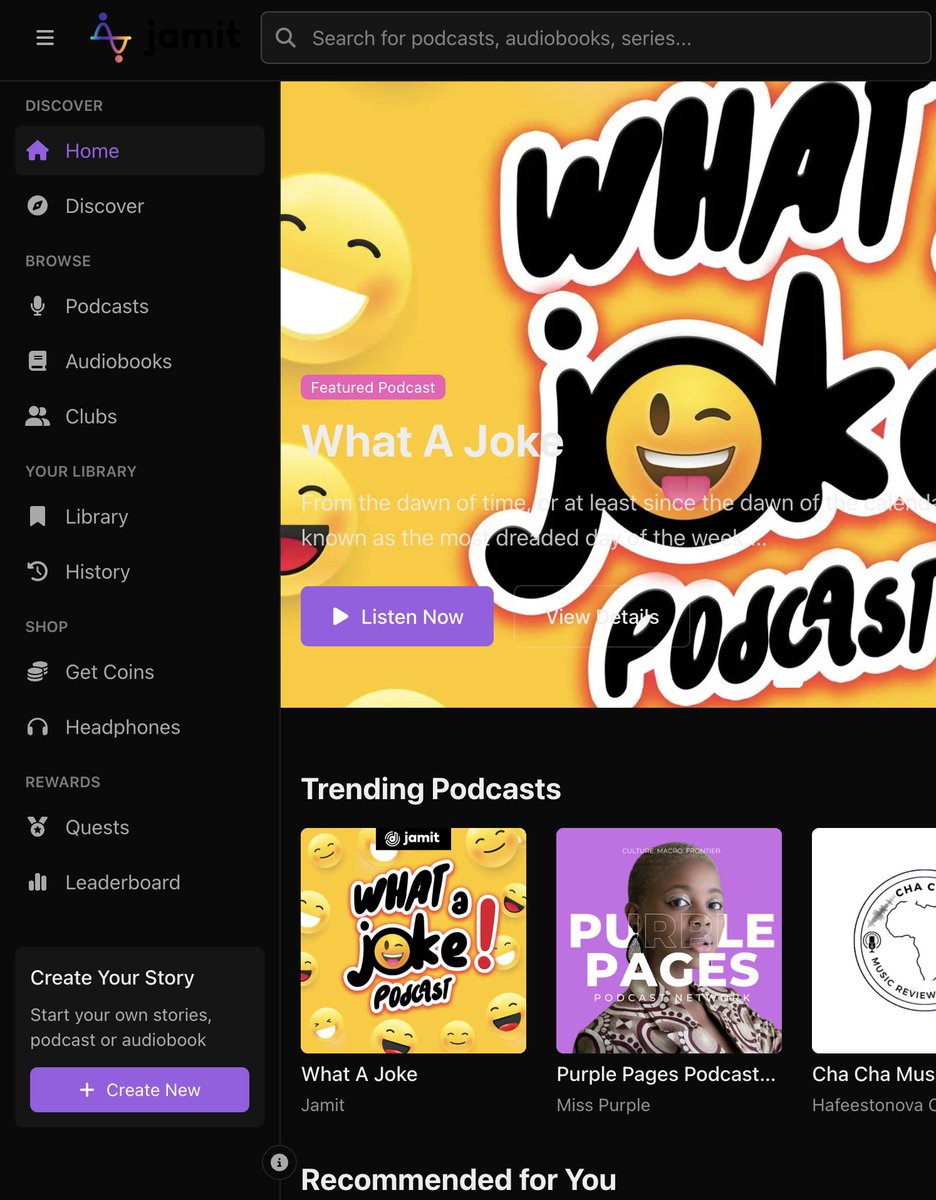The image size is (936, 1200).
Task: Open your Library
Action: [139, 517]
